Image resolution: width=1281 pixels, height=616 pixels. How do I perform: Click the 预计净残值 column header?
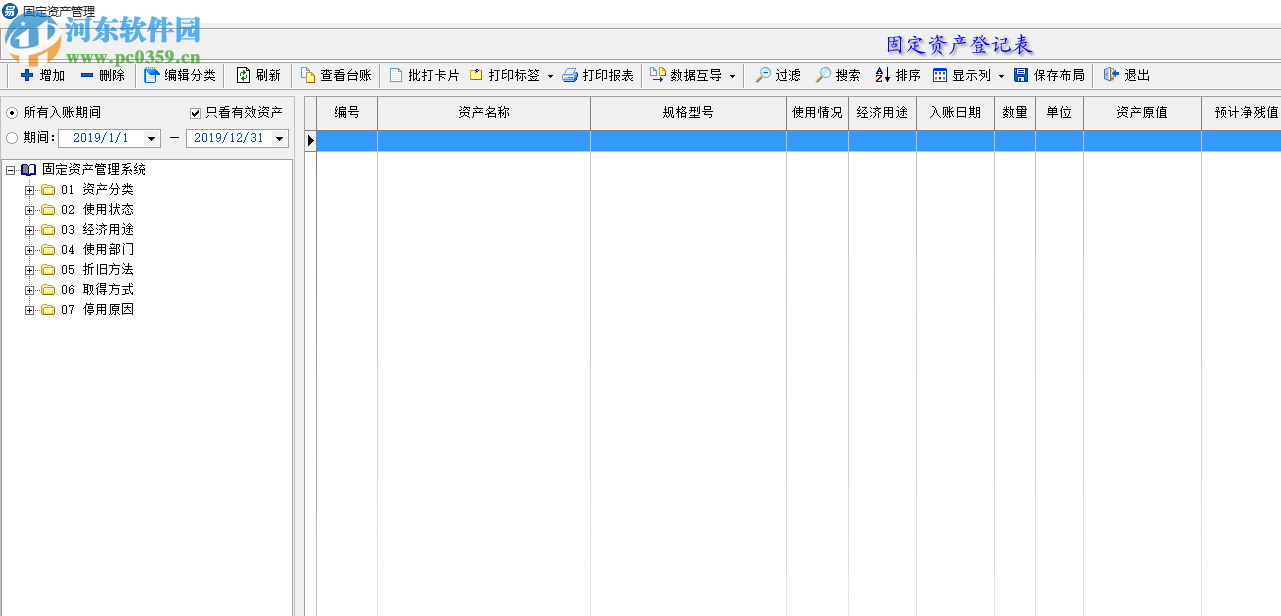[x=1241, y=113]
